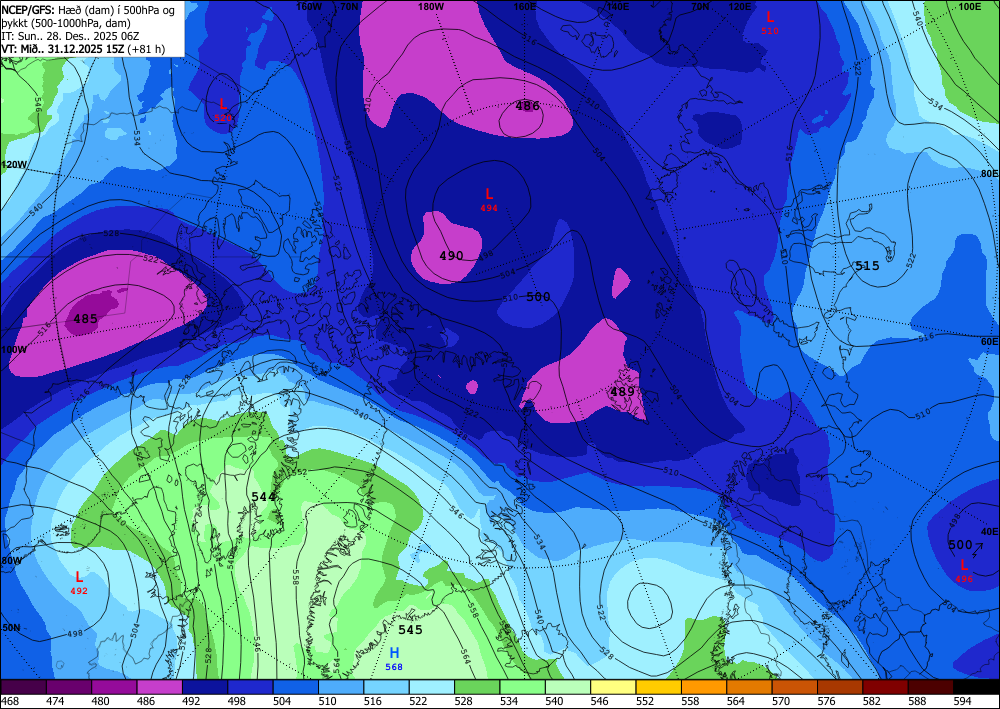Click the orange legend swatch above 558

coord(703,687)
